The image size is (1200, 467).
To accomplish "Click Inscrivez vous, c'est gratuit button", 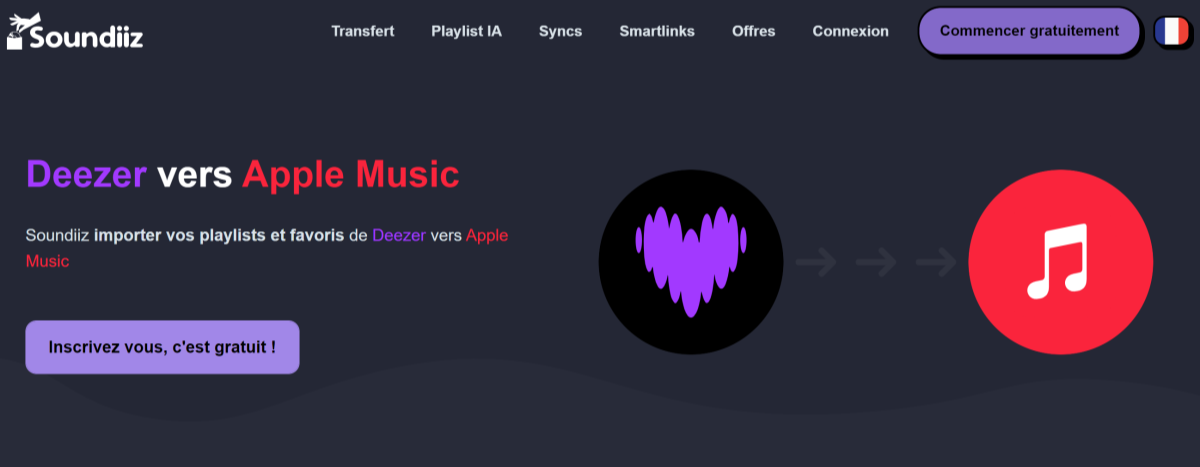I will coord(162,347).
